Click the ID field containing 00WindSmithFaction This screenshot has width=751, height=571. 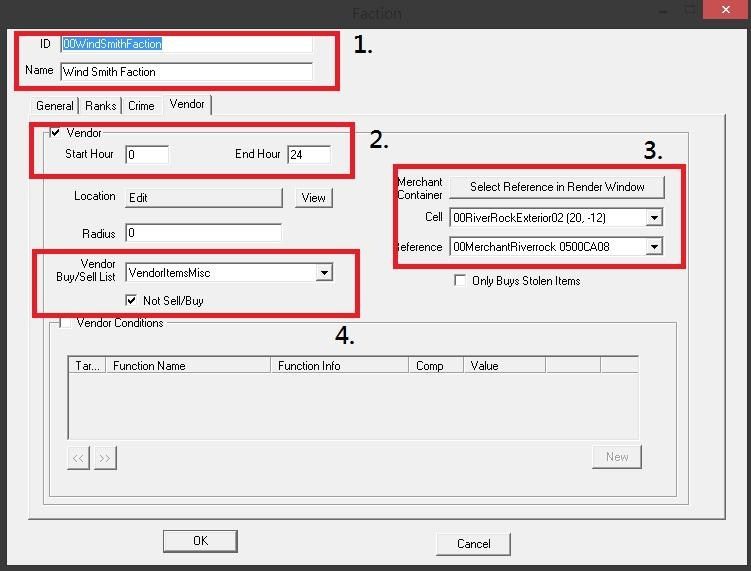click(186, 44)
